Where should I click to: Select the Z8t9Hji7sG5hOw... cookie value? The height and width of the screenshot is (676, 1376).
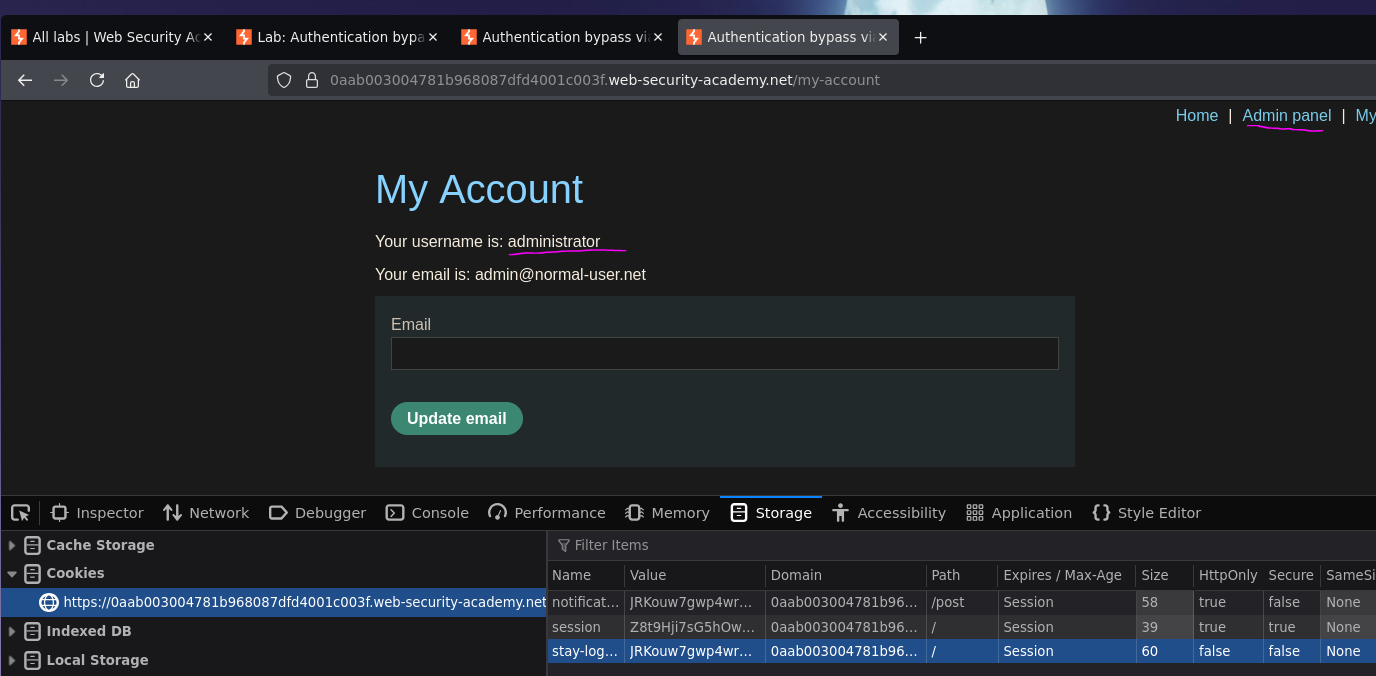pyautogui.click(x=695, y=627)
